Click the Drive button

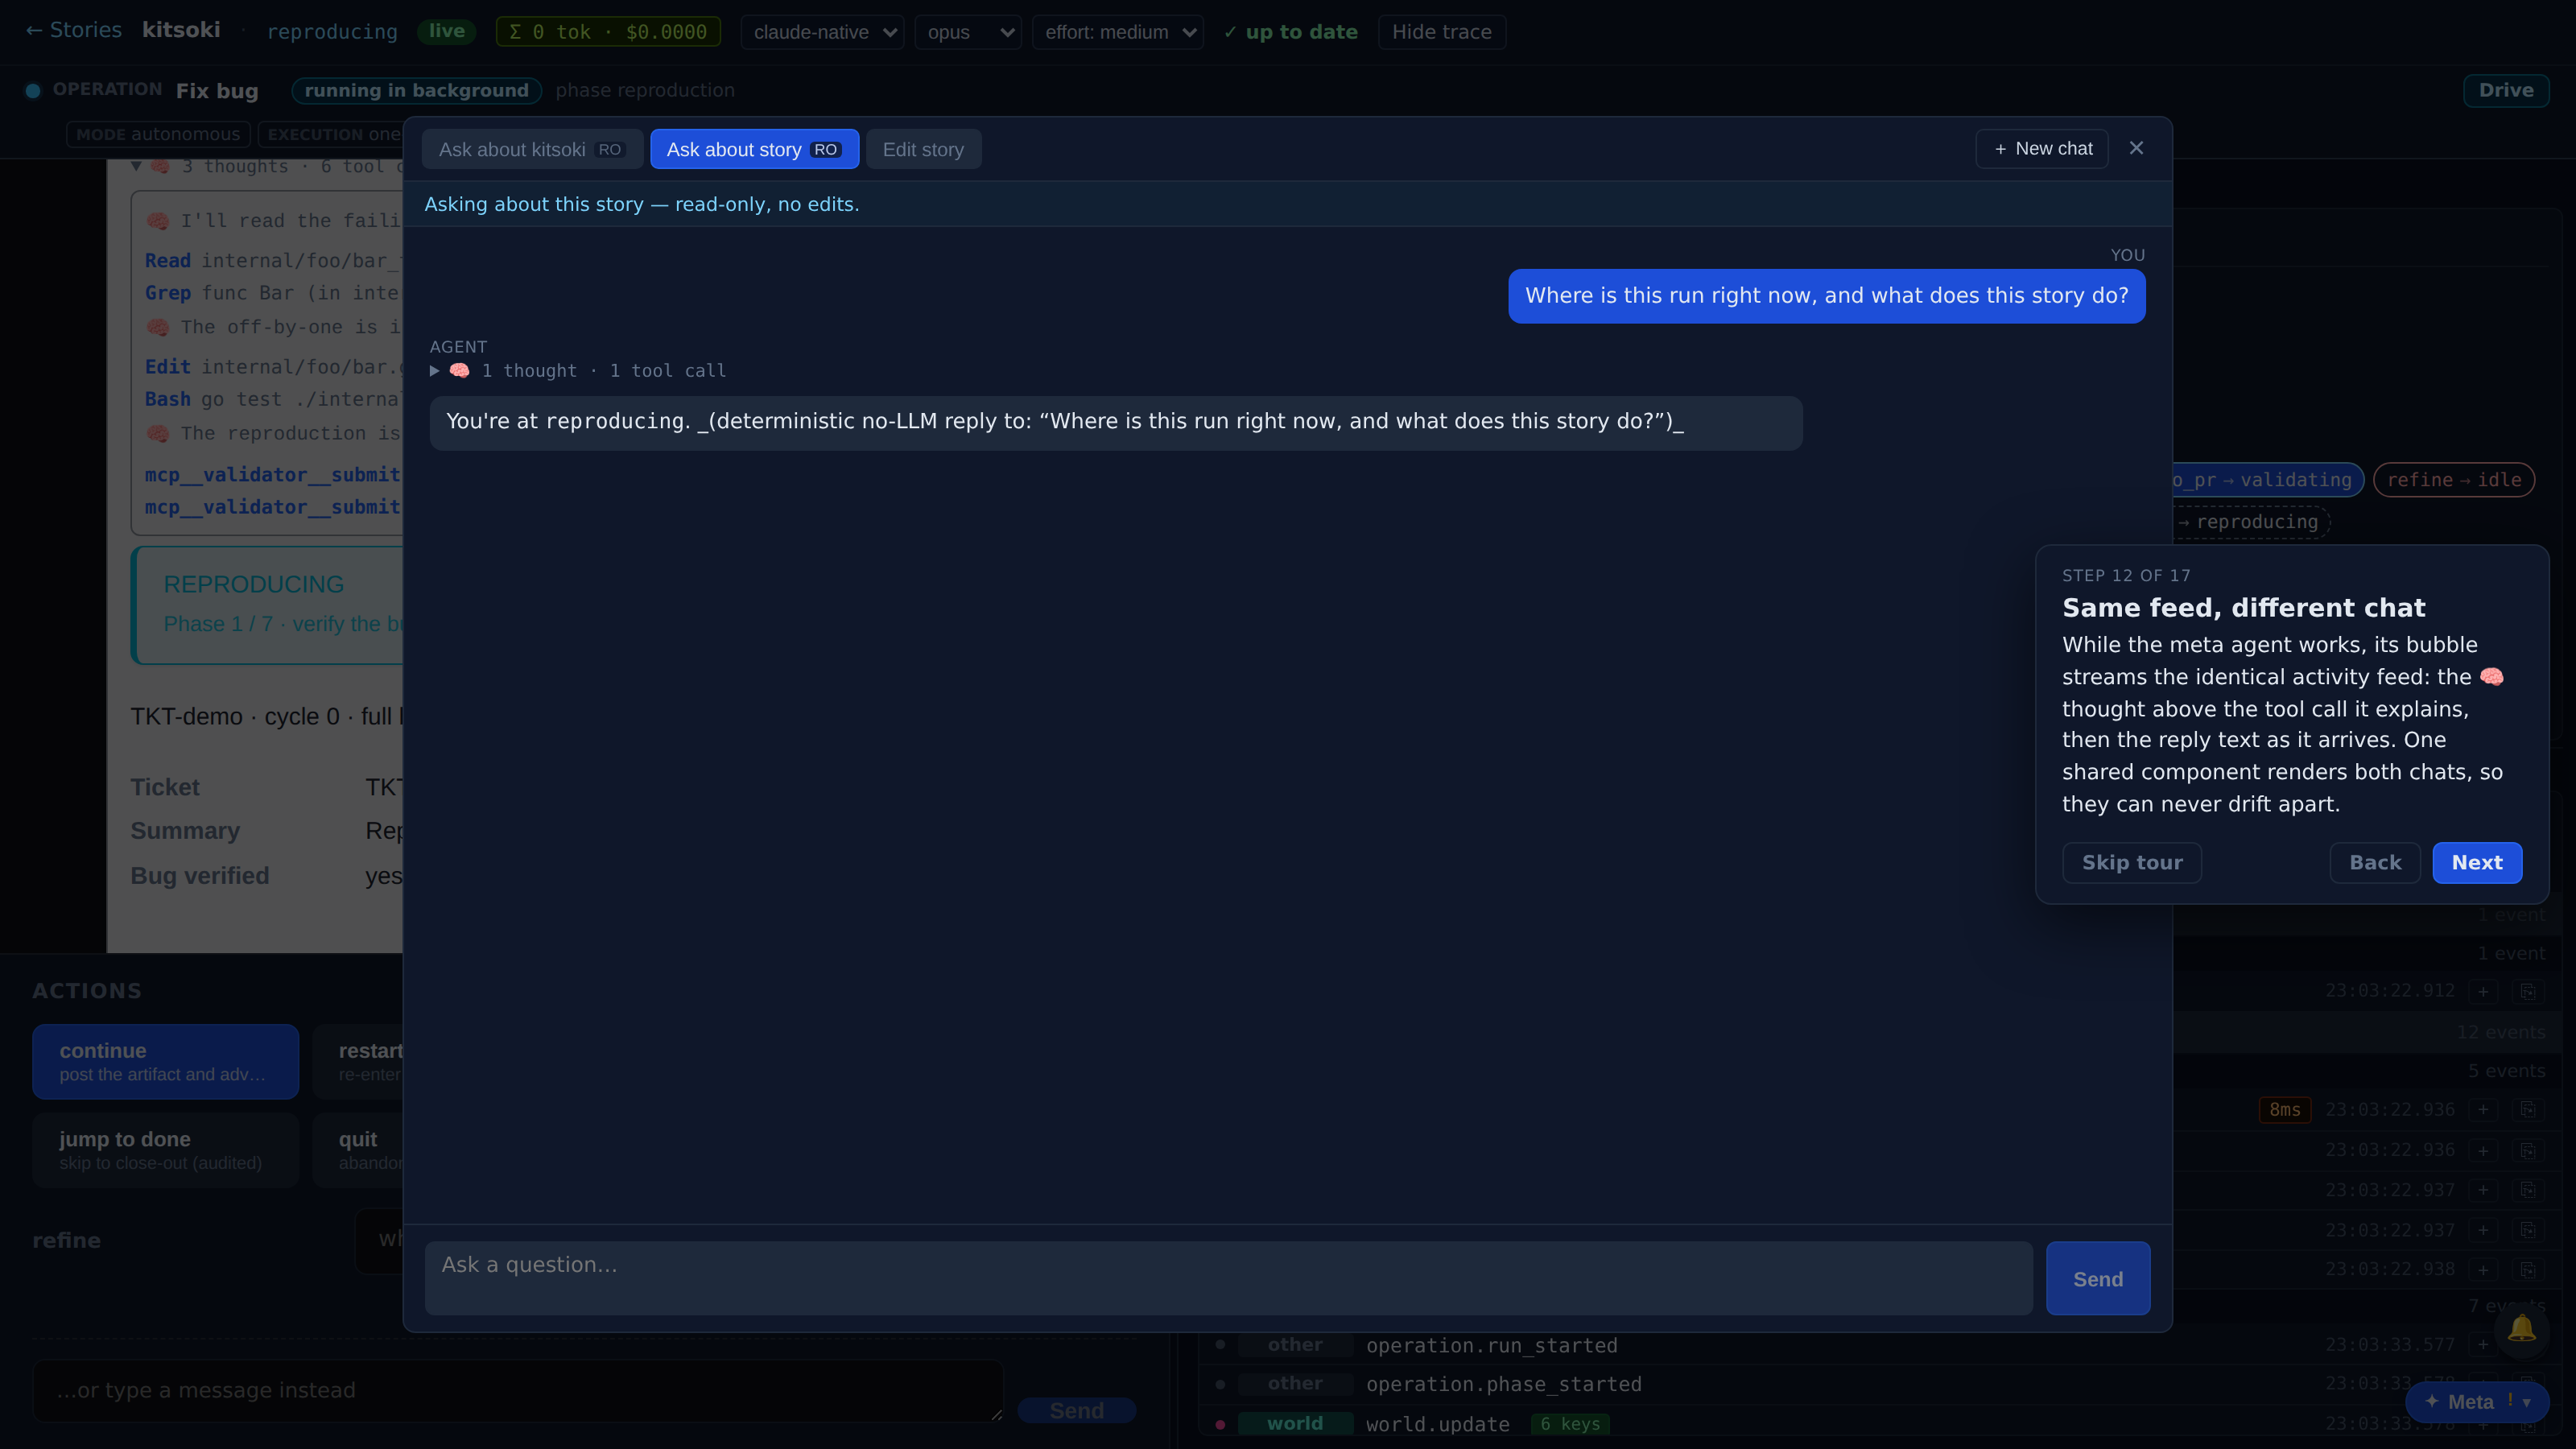2506,90
